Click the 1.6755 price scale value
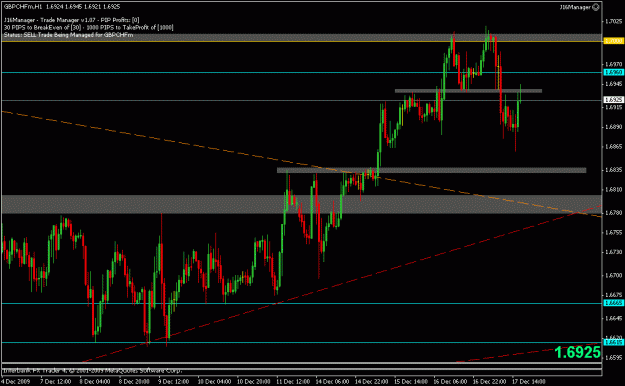This screenshot has height=386, width=625. 614,232
